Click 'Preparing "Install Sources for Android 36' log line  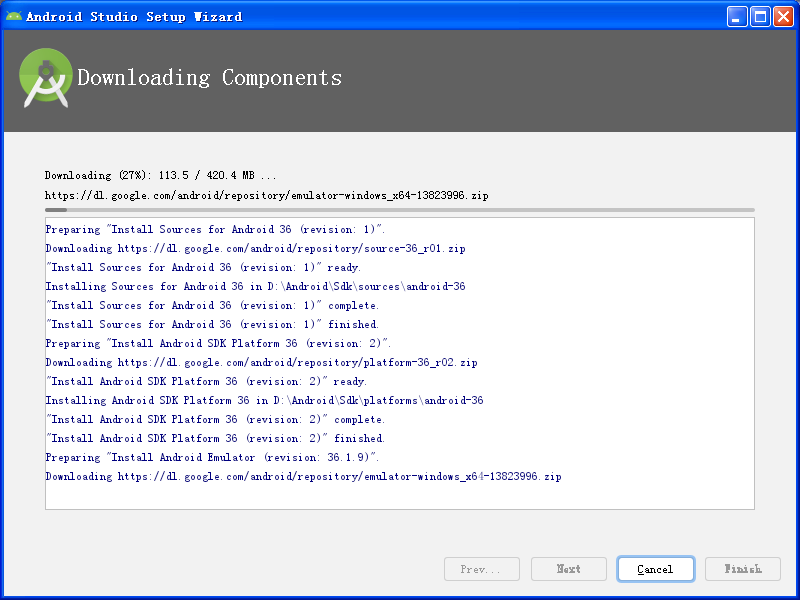215,230
